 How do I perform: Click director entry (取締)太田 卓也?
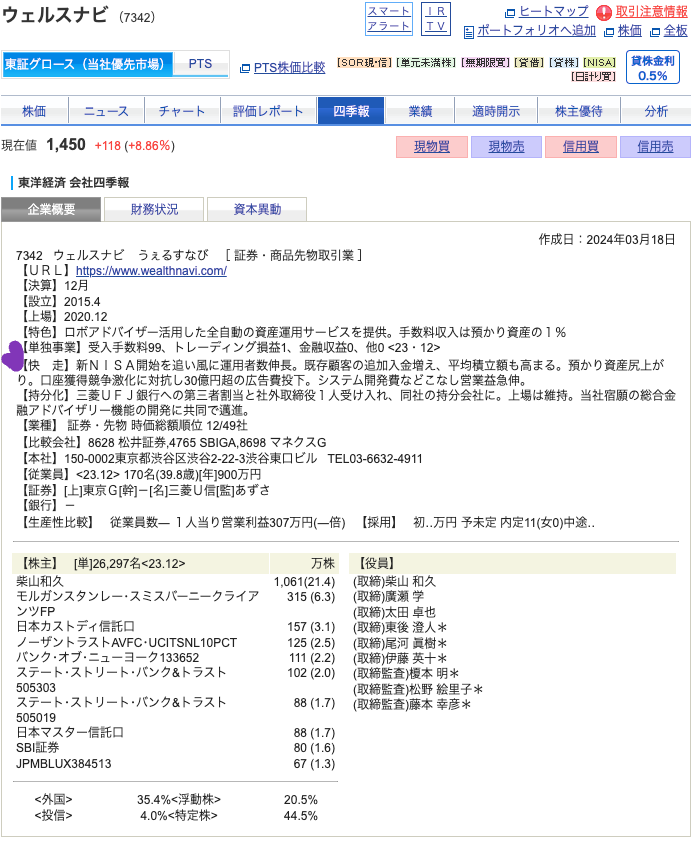(x=394, y=612)
